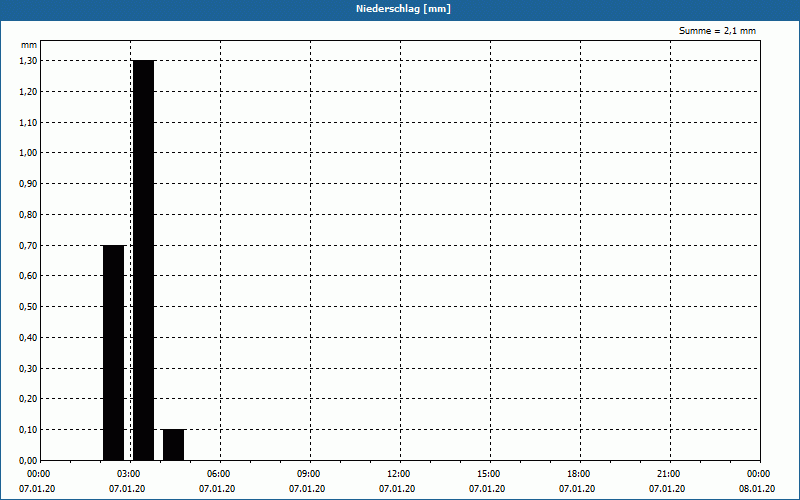Click the 1,30 y-axis value

coord(28,61)
